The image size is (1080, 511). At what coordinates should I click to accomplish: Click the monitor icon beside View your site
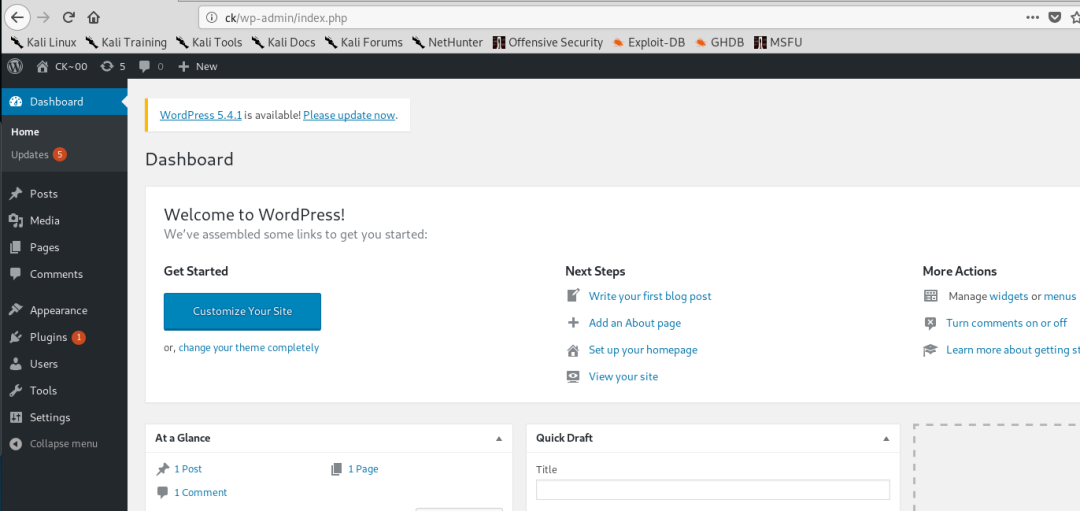coord(573,377)
